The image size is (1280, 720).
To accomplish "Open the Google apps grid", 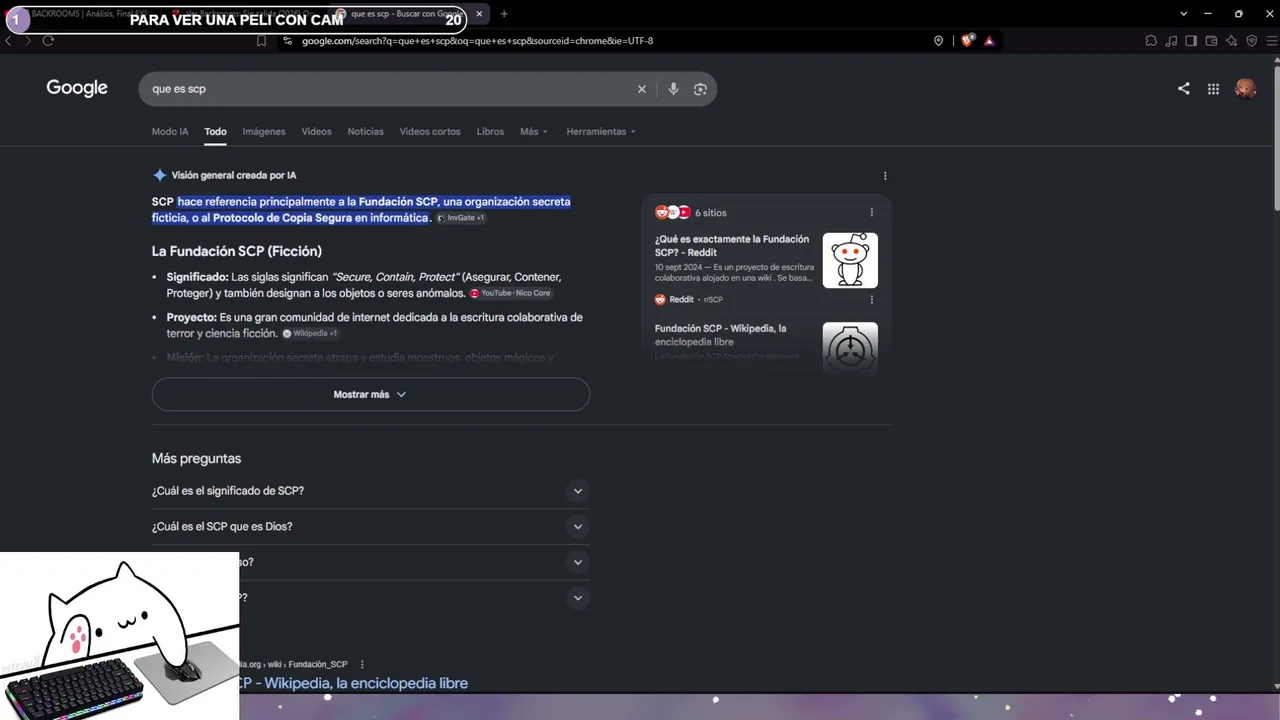I will (1213, 89).
